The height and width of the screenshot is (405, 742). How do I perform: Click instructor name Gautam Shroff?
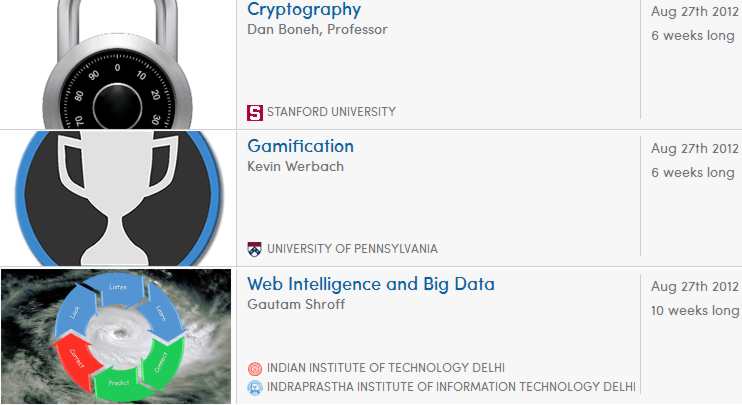[x=296, y=304]
